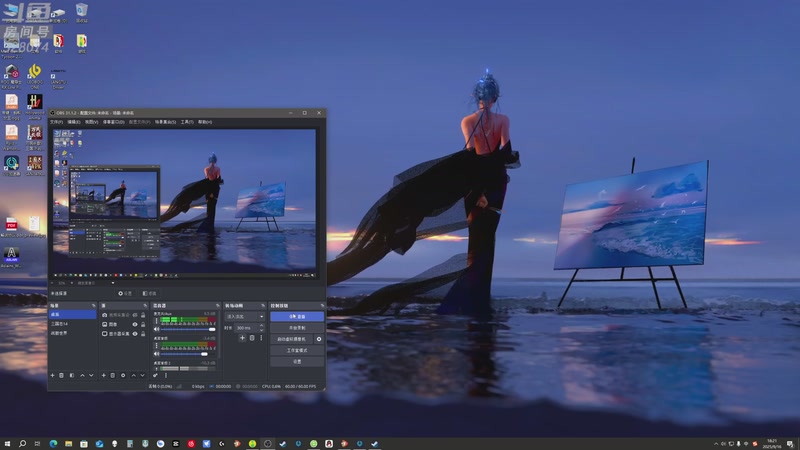The width and height of the screenshot is (800, 450).
Task: Open the Recycle Bin desktop icon
Action: (x=82, y=13)
